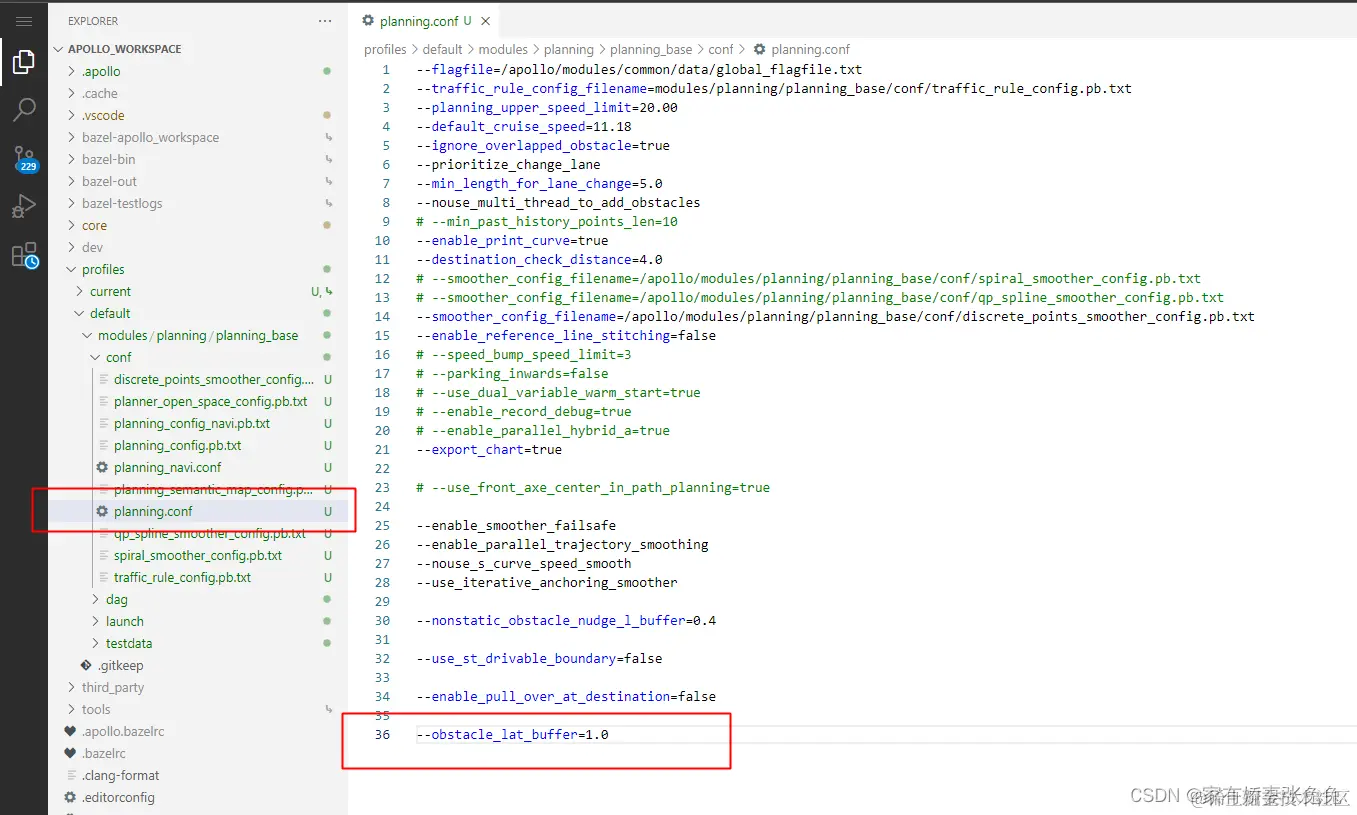This screenshot has height=815, width=1357.
Task: Expand the testdata folder
Action: click(x=129, y=643)
